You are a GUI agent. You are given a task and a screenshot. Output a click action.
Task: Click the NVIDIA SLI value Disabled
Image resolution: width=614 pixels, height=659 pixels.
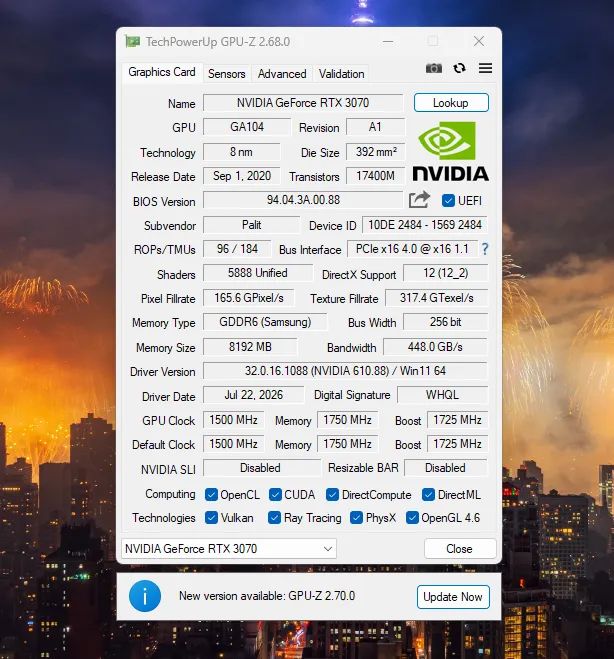pyautogui.click(x=260, y=468)
